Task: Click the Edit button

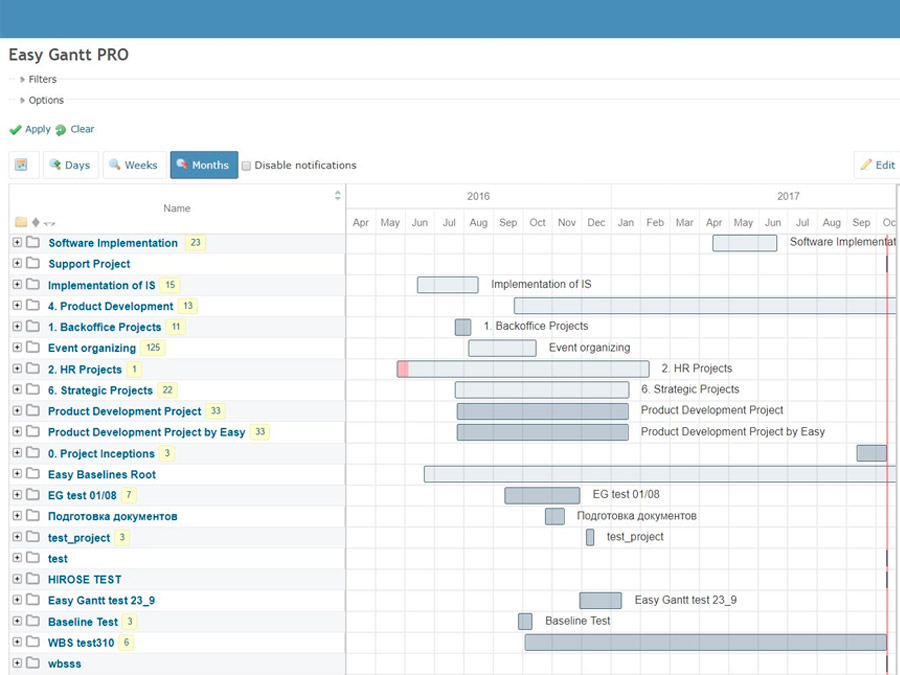Action: (877, 165)
